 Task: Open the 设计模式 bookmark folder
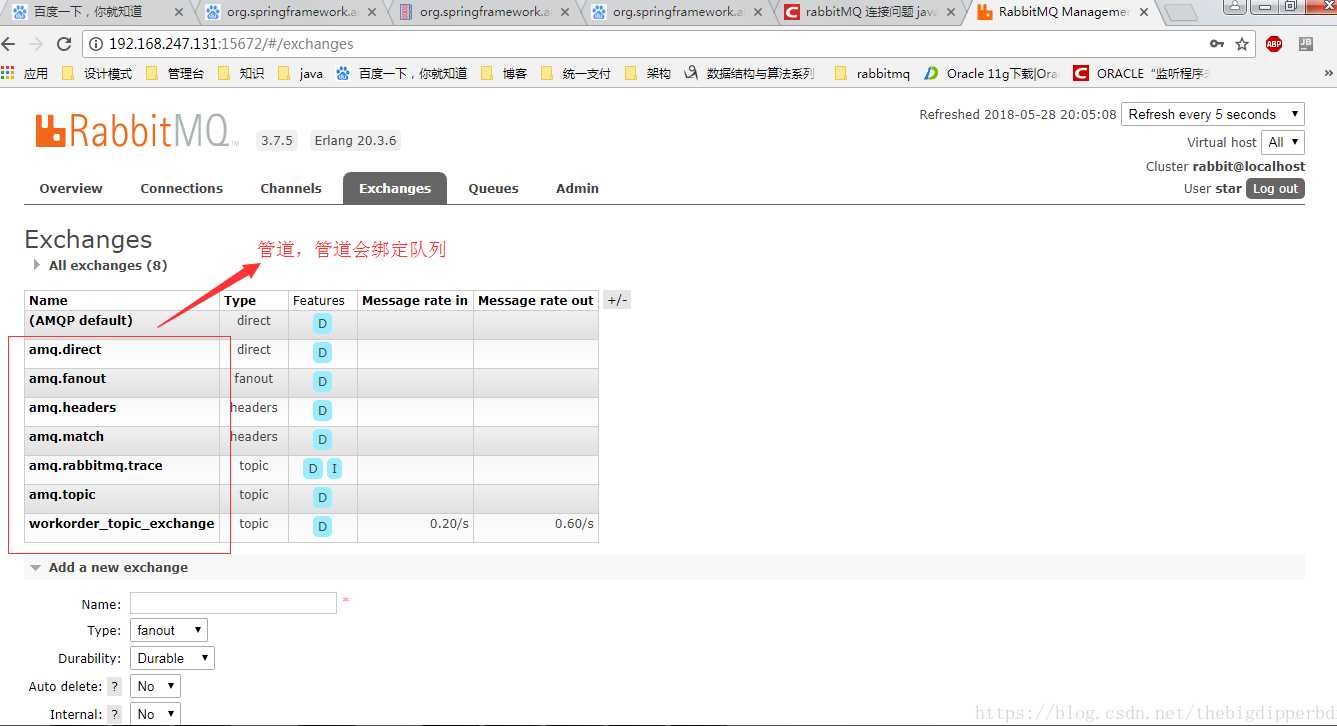pos(98,73)
